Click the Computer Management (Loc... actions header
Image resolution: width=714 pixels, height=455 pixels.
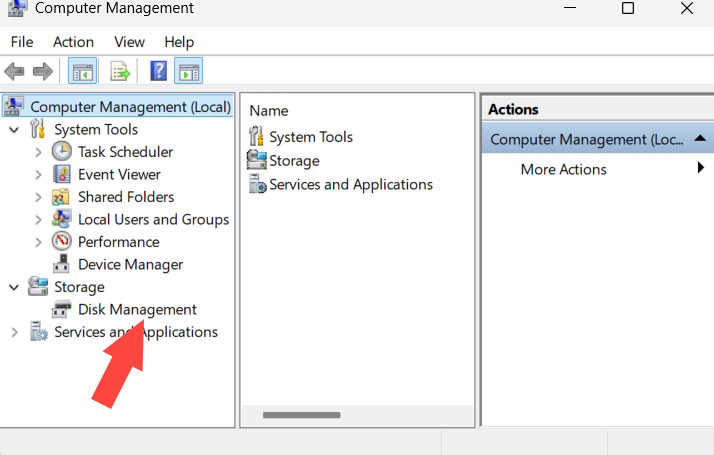(x=598, y=139)
